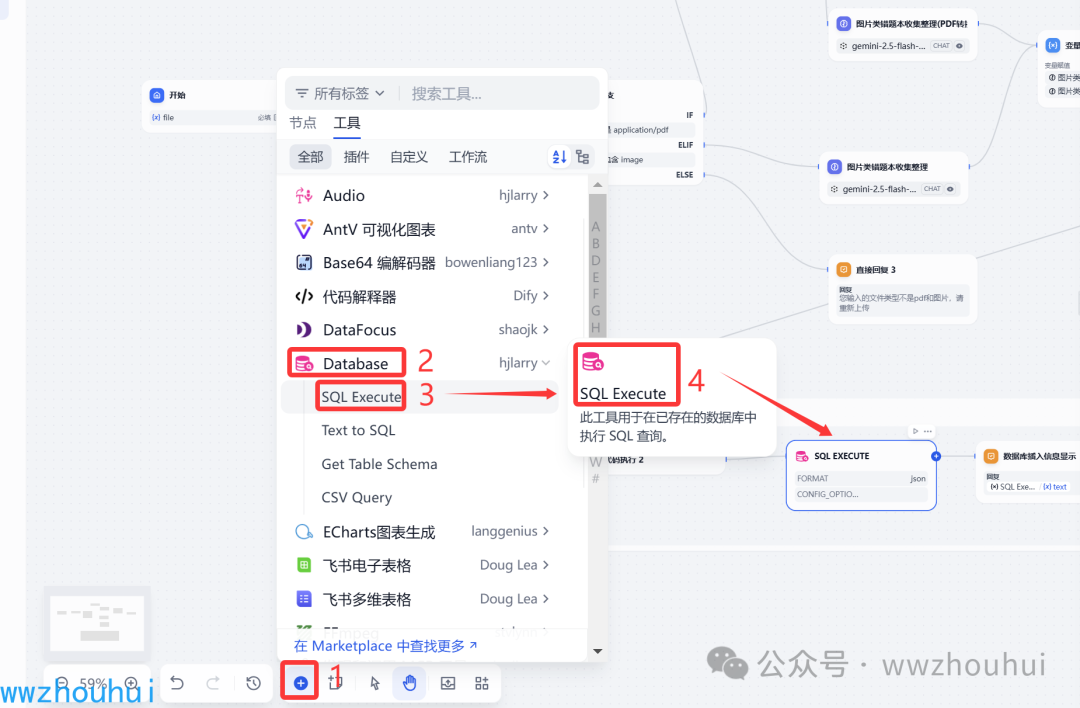Image resolution: width=1080 pixels, height=708 pixels.
Task: Choose the SQL Execute tool
Action: [419, 397]
